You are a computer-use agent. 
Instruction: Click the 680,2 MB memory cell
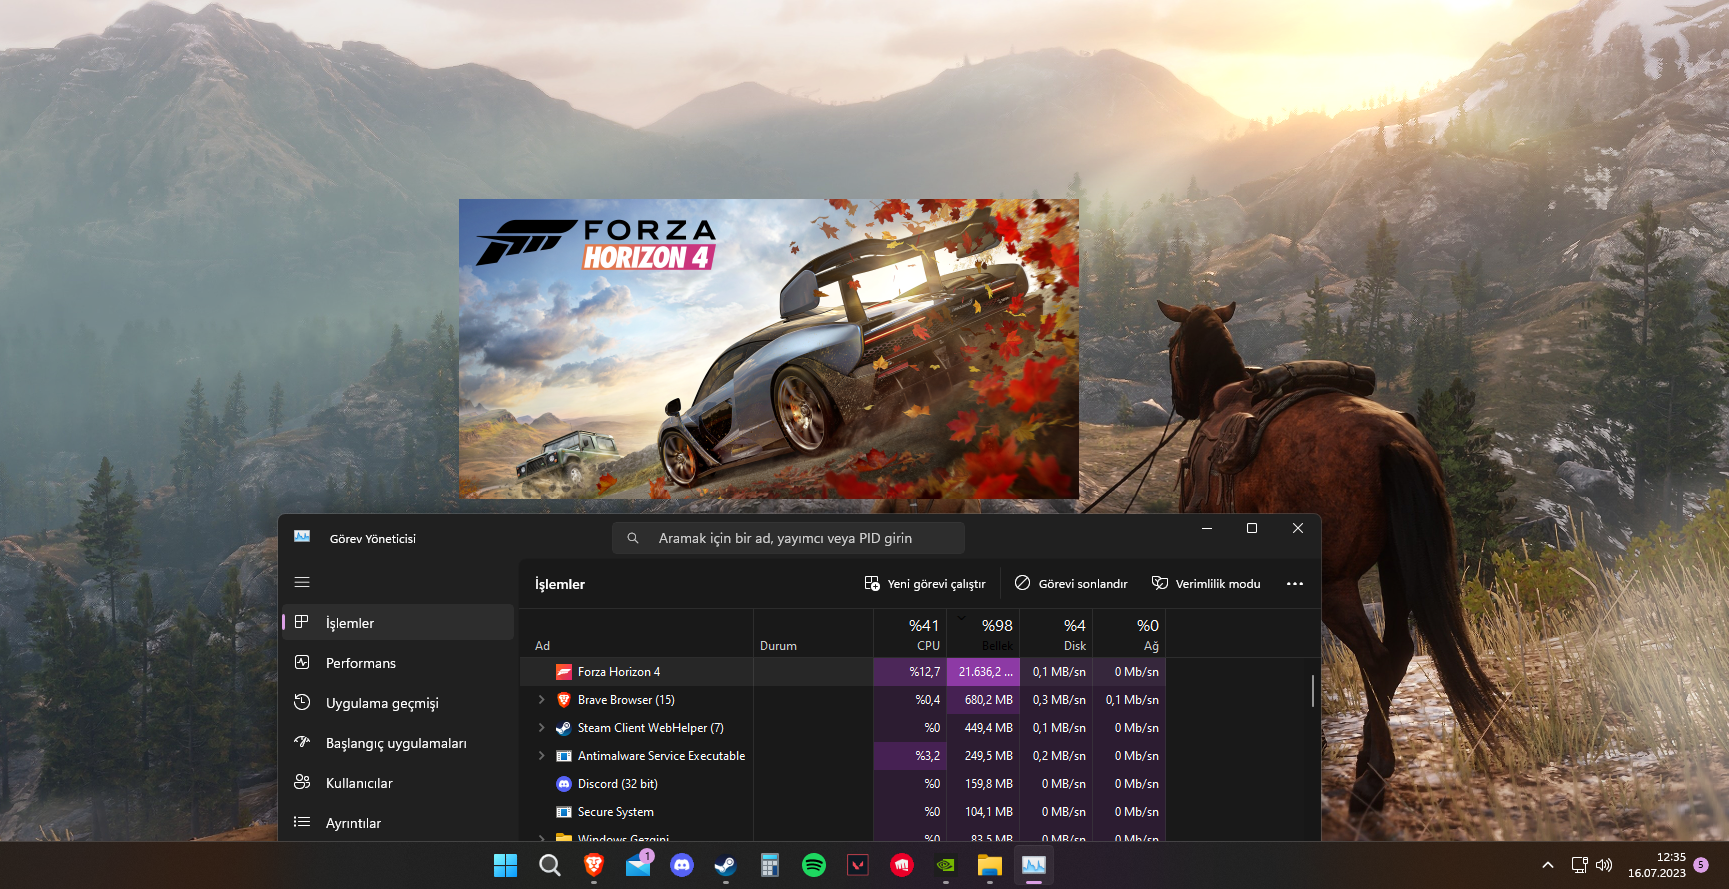(x=983, y=700)
